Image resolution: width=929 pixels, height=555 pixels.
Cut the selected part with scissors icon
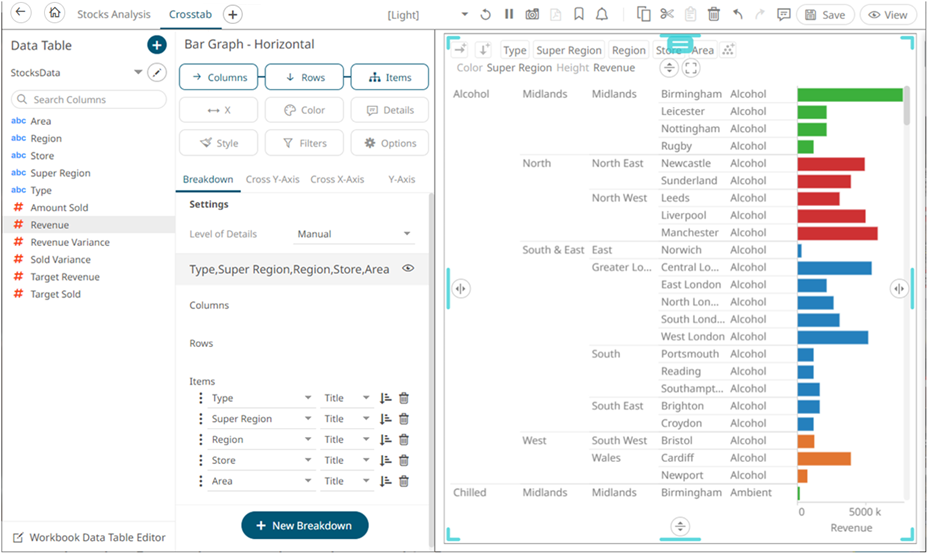point(667,14)
